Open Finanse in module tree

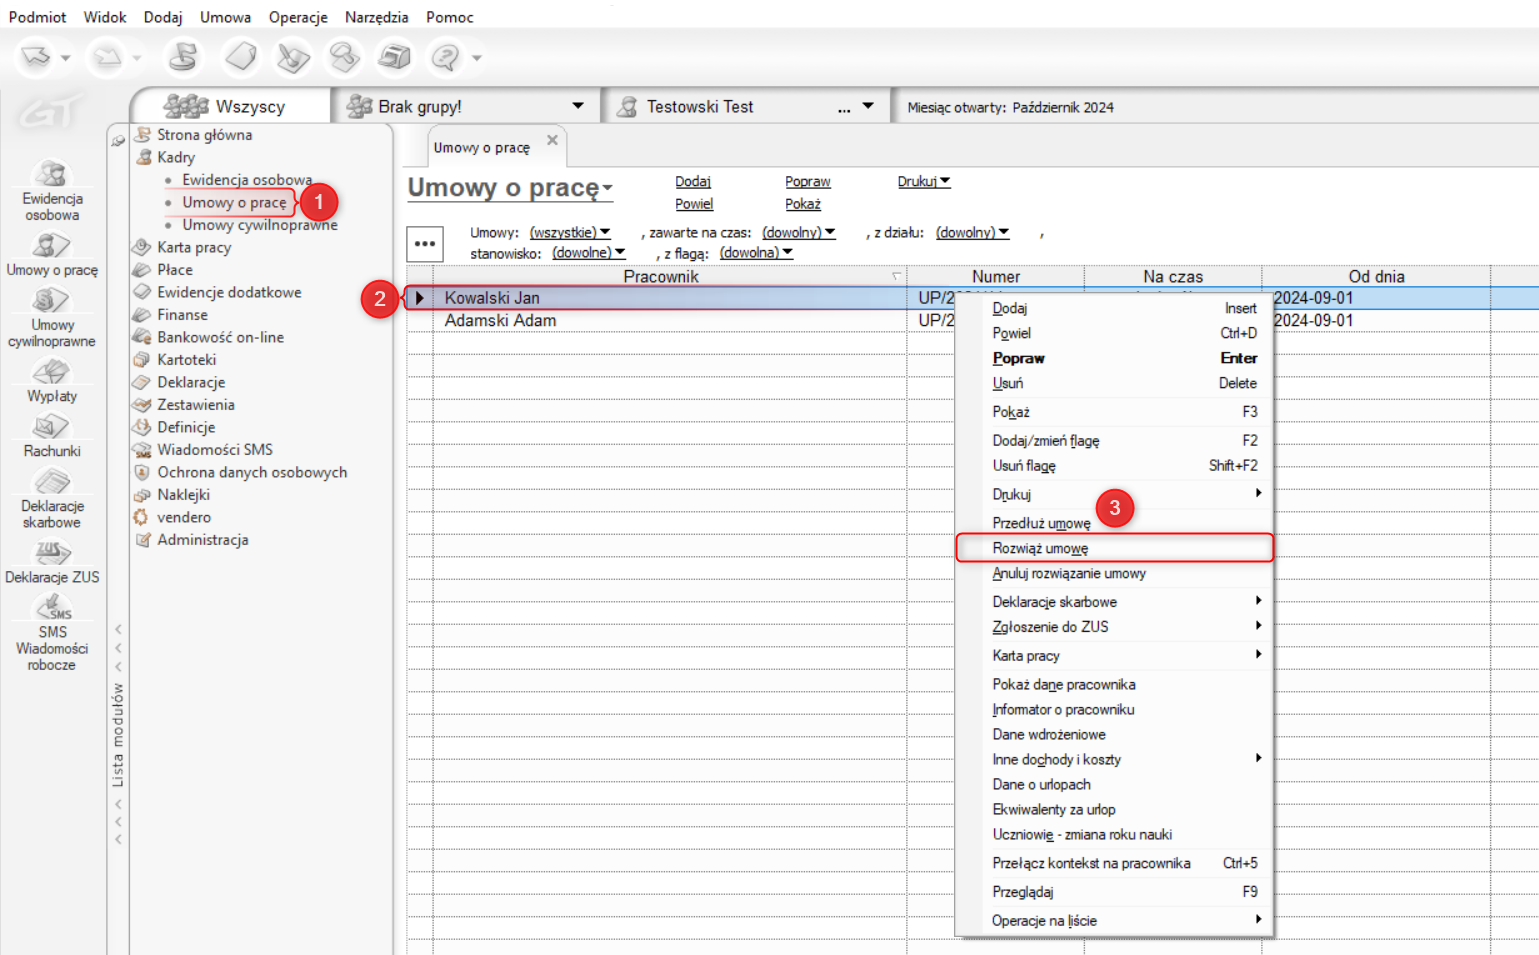tap(183, 314)
